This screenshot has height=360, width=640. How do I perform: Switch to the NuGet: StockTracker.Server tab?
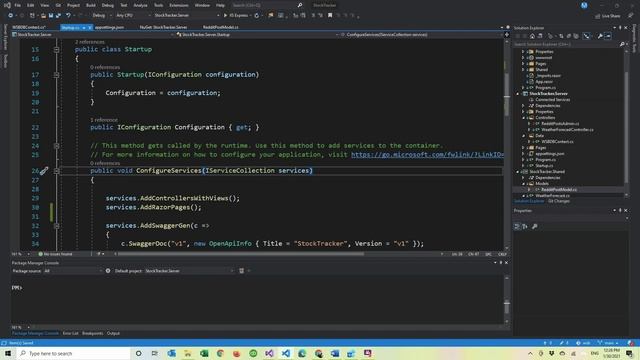[x=163, y=27]
